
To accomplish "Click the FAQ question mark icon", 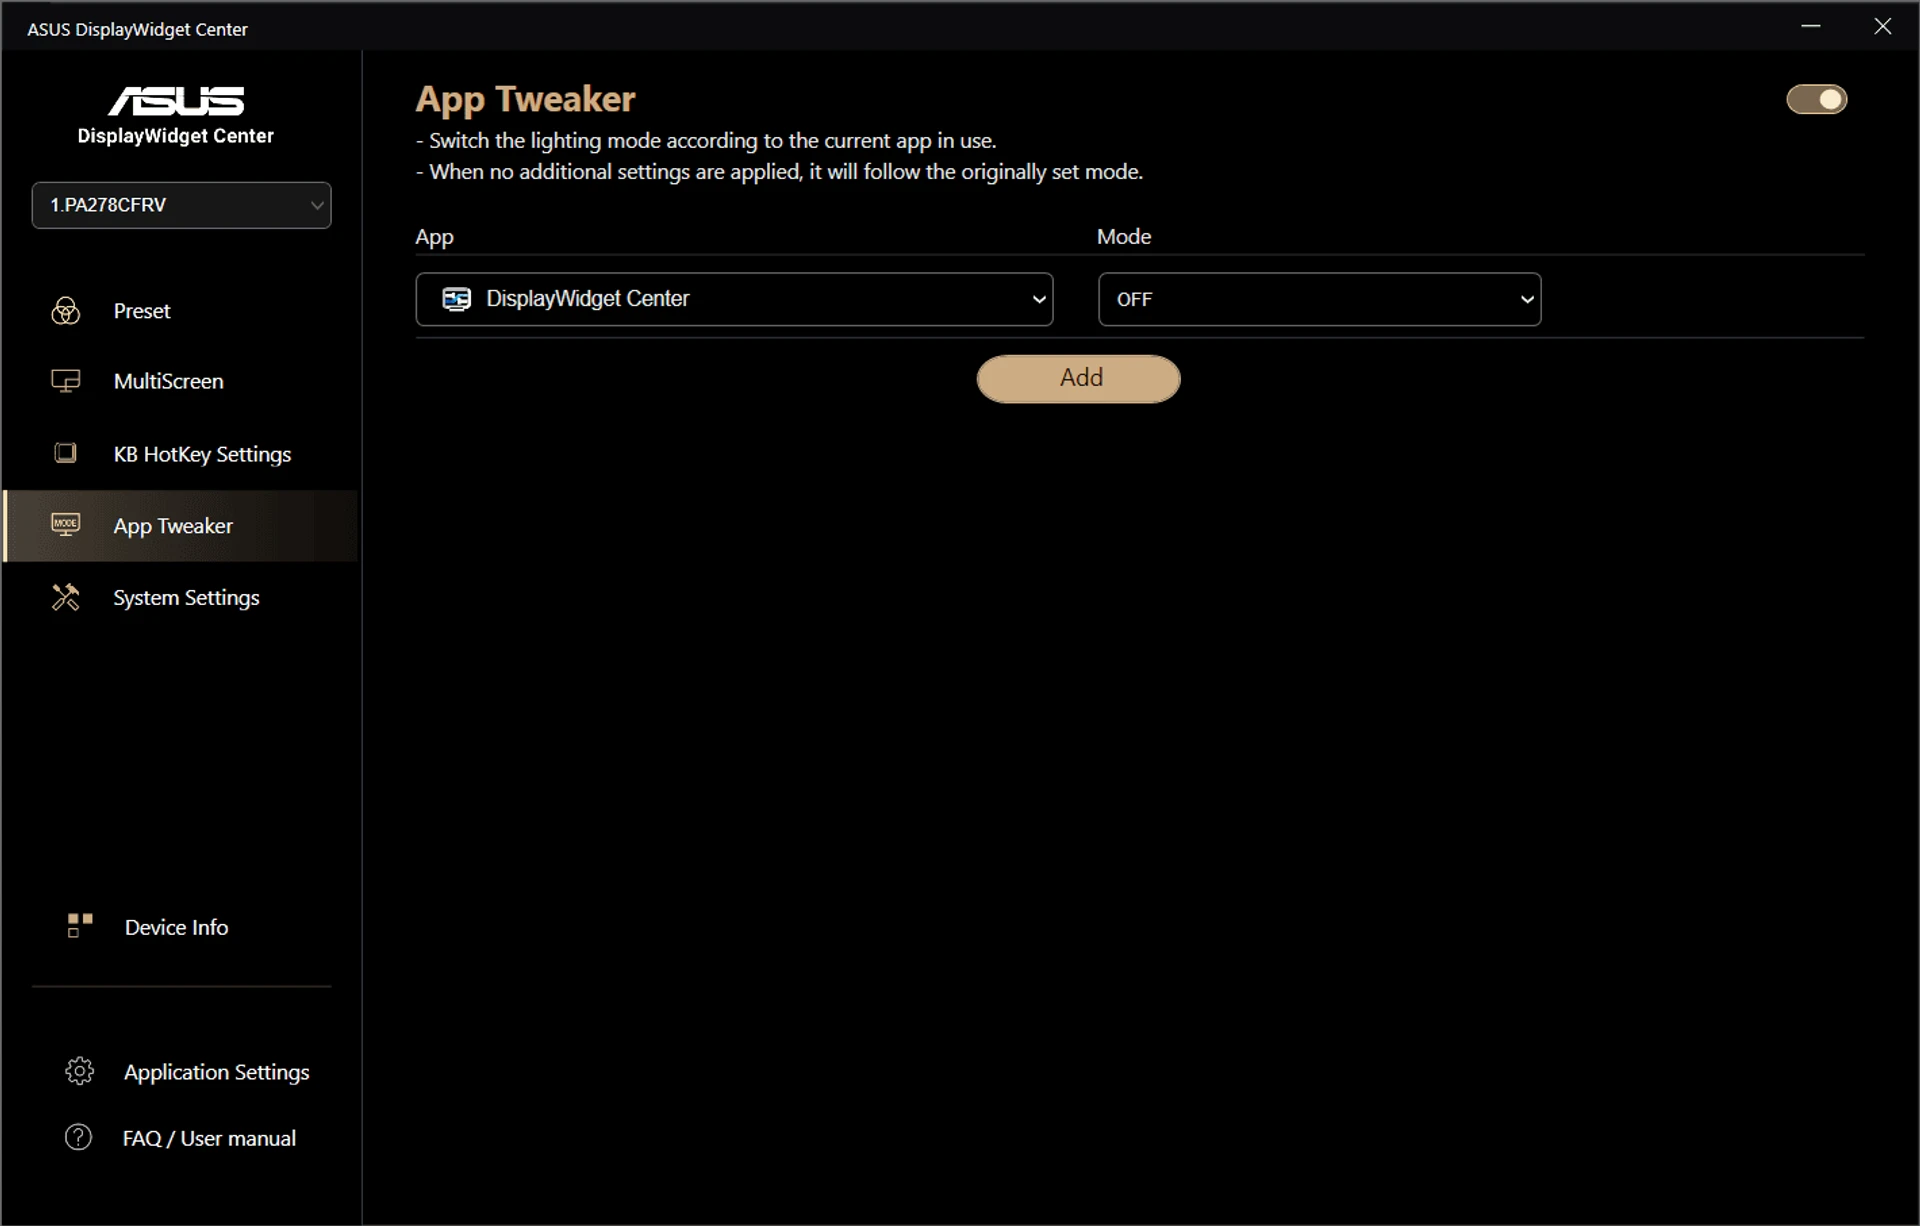I will [78, 1137].
